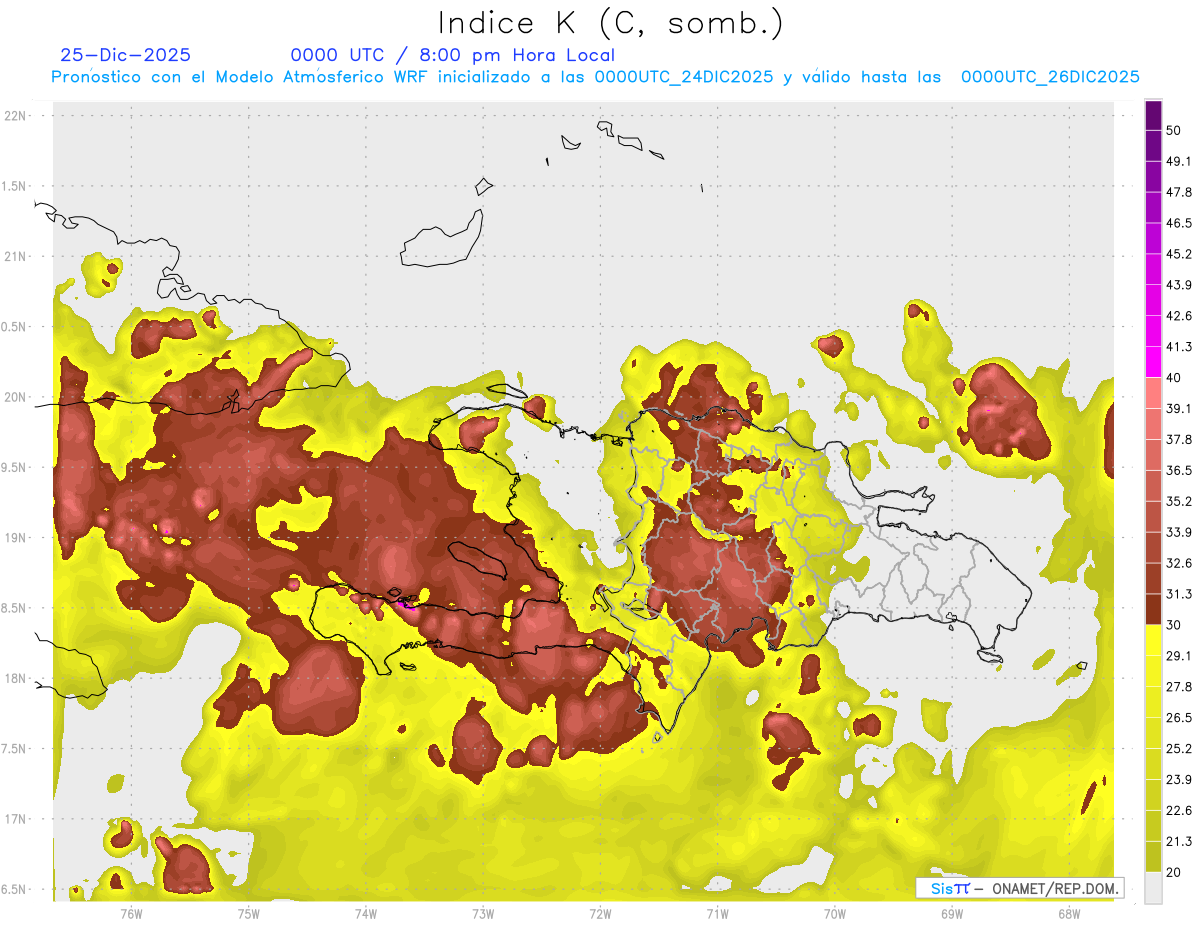The height and width of the screenshot is (927, 1200).
Task: Click the colorbar value "47.8"
Action: pyautogui.click(x=1179, y=192)
